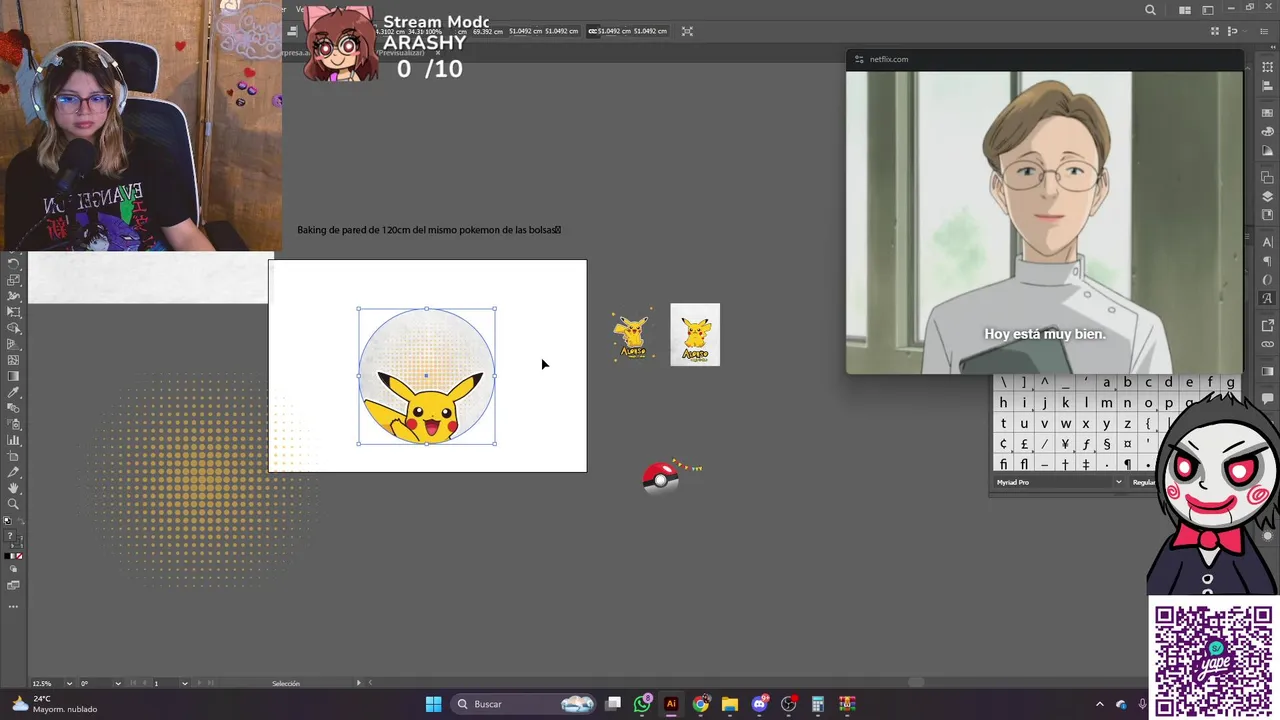Viewport: 1280px width, 720px height.
Task: Select the Mesh tool
Action: coord(14,360)
